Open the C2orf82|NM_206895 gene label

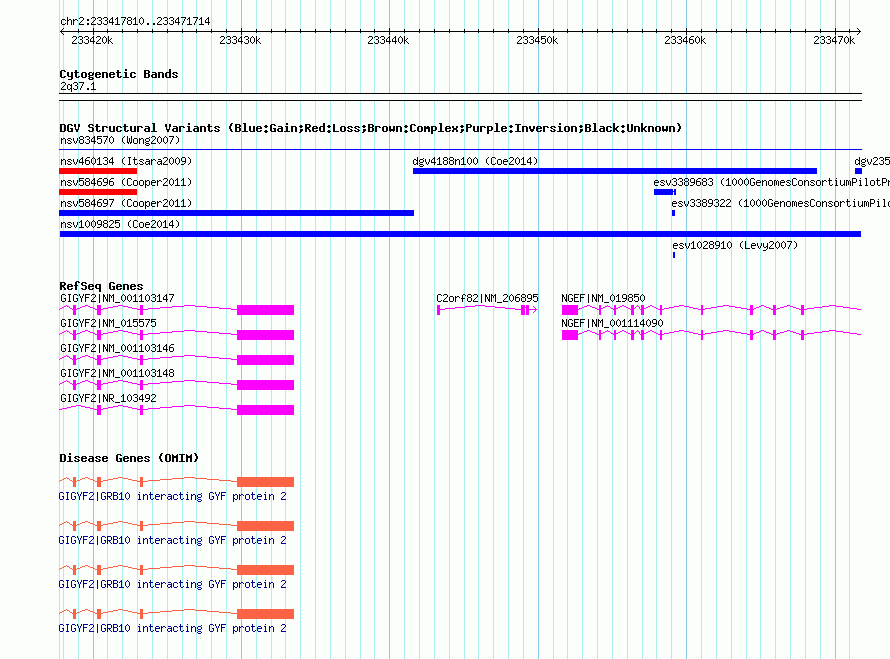coord(487,298)
